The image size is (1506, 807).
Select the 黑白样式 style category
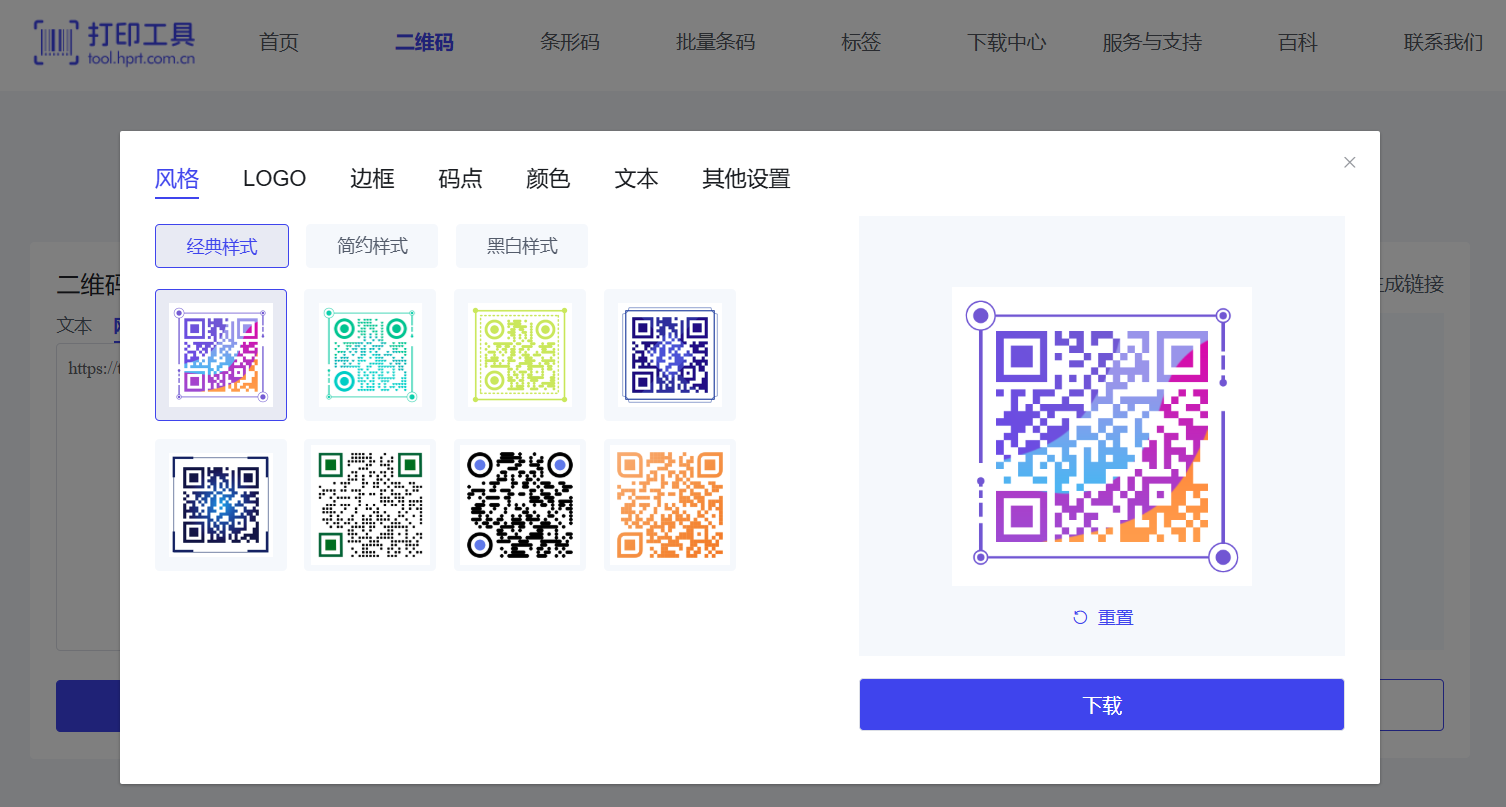tap(522, 246)
